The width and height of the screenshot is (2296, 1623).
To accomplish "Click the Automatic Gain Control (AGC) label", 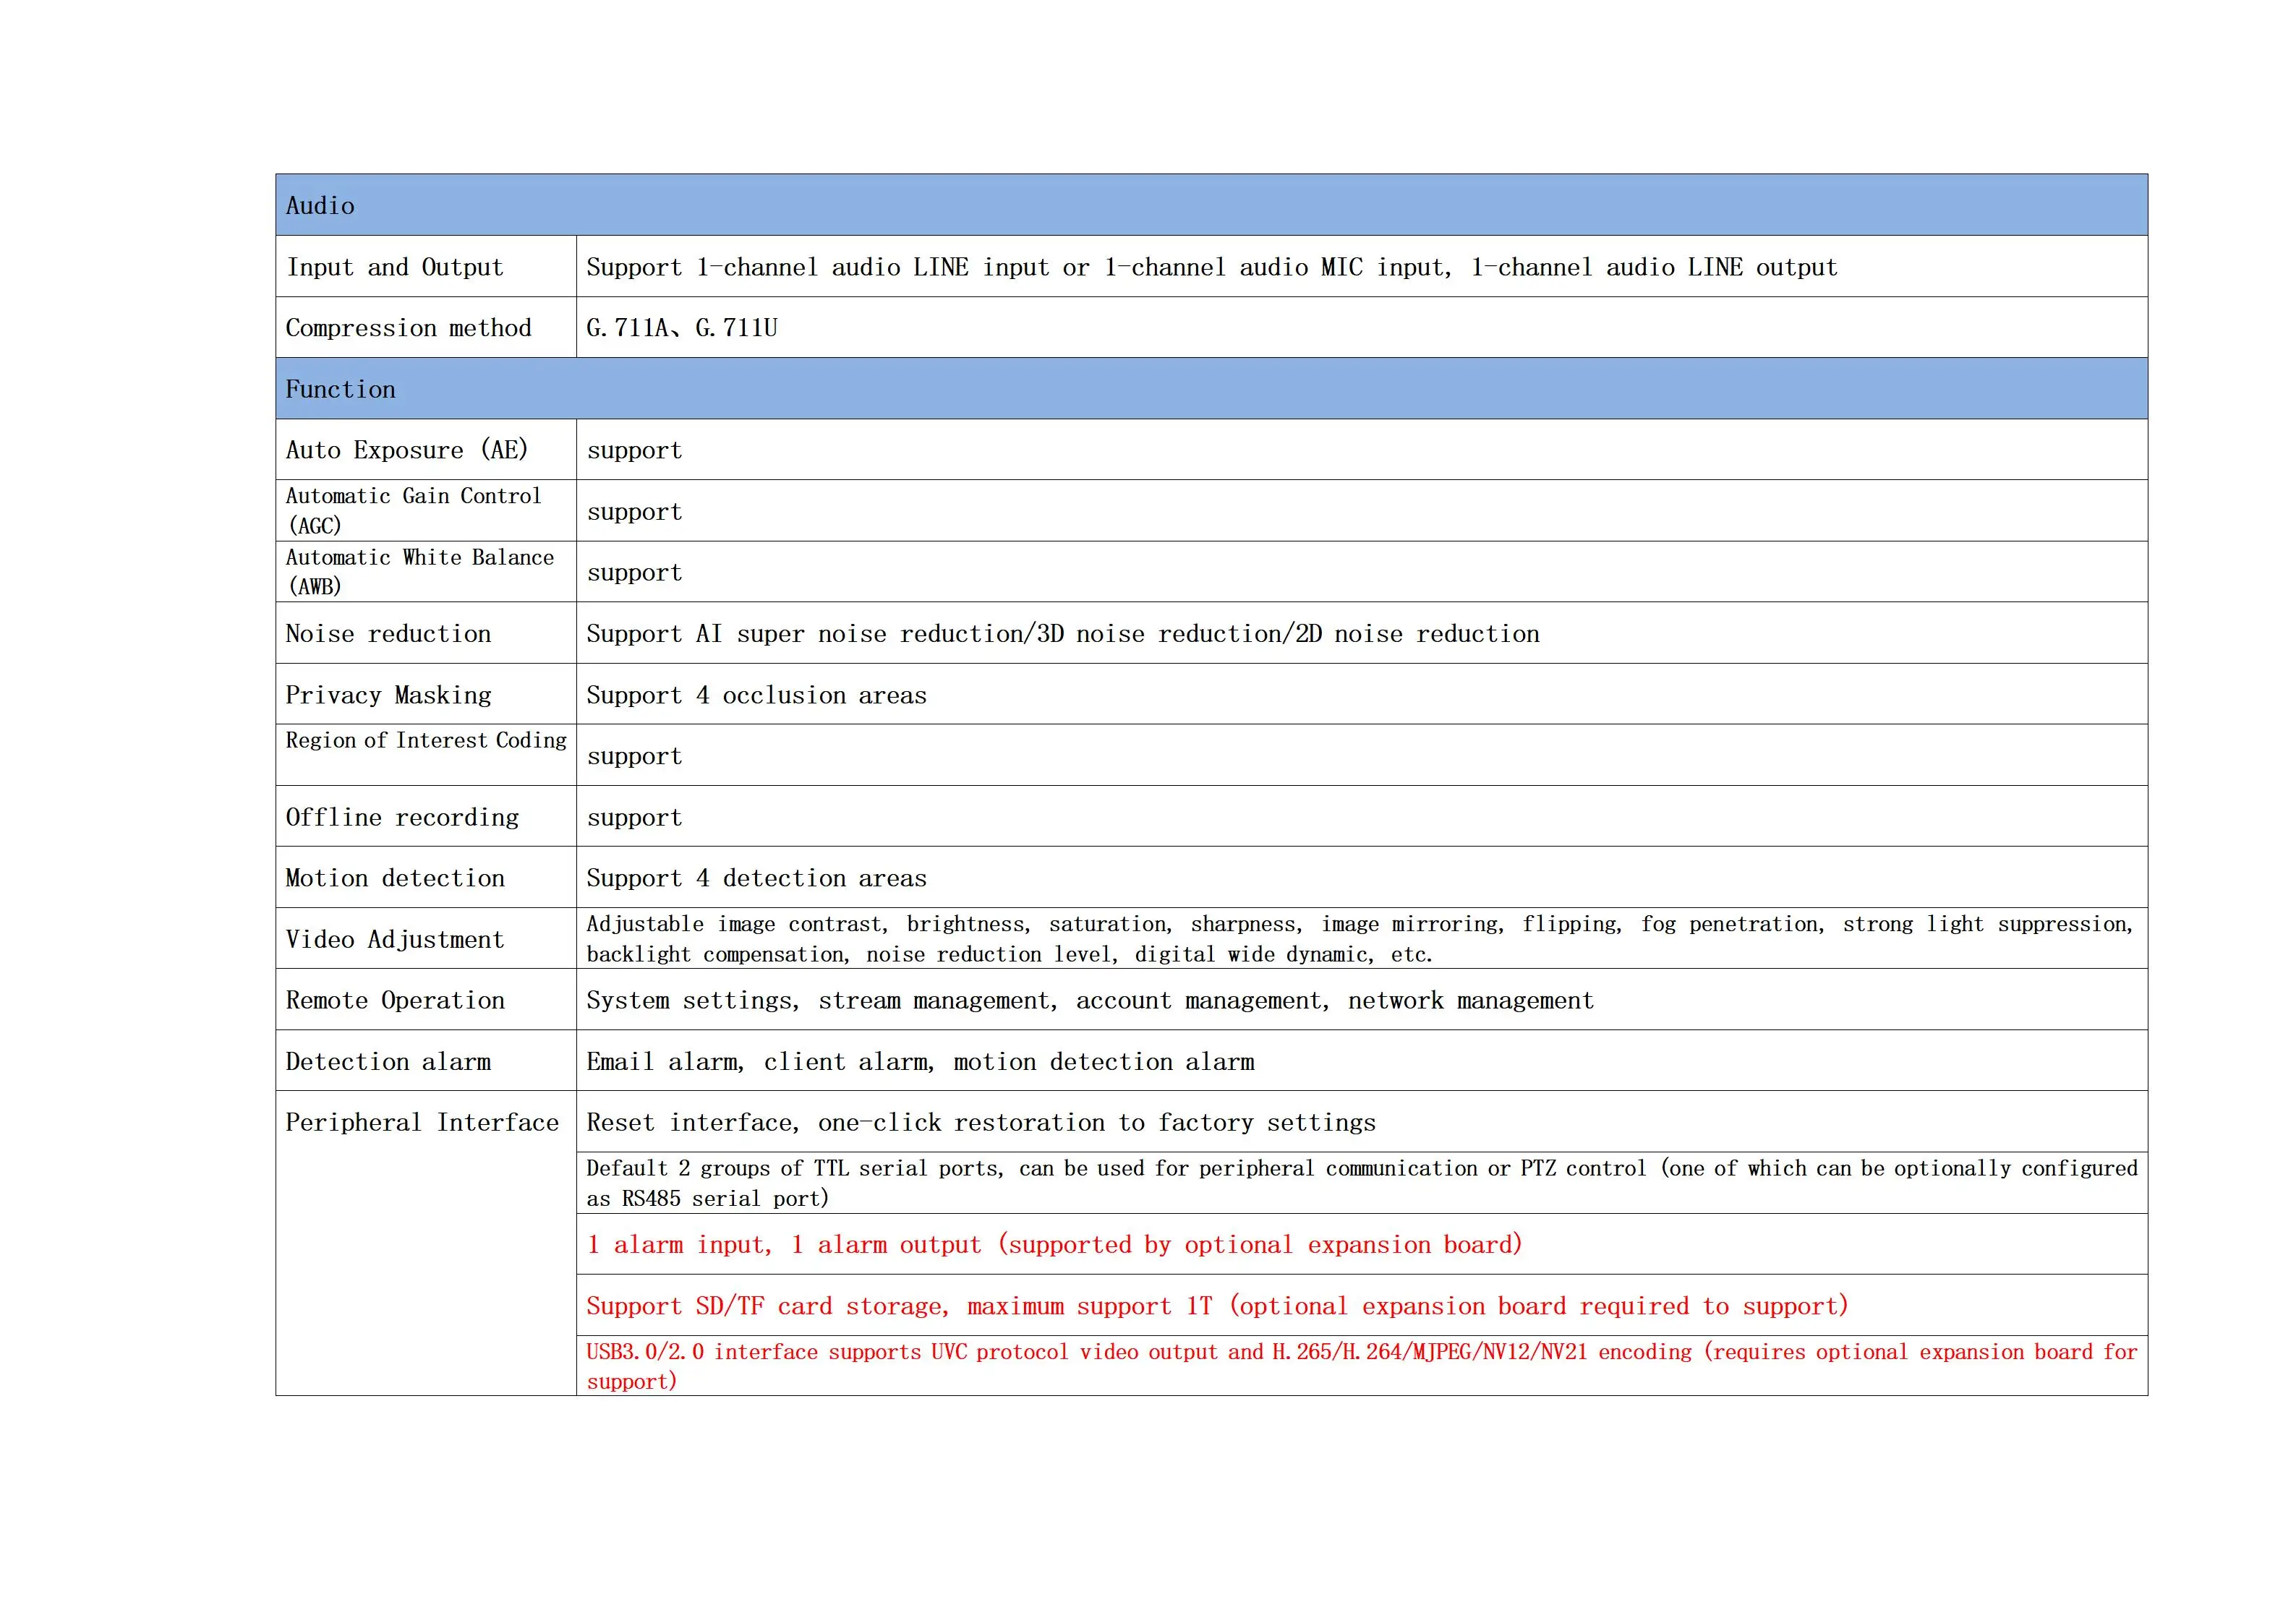I will (x=413, y=510).
